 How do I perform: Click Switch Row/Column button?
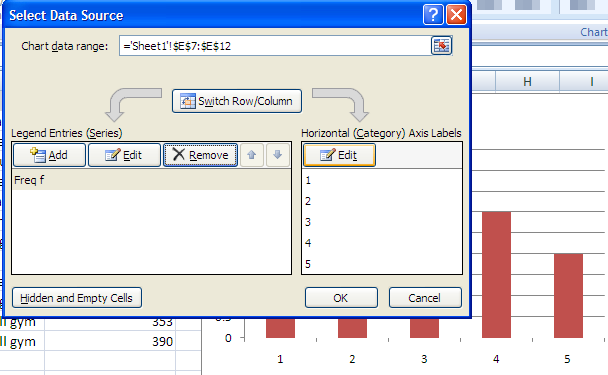[x=237, y=101]
